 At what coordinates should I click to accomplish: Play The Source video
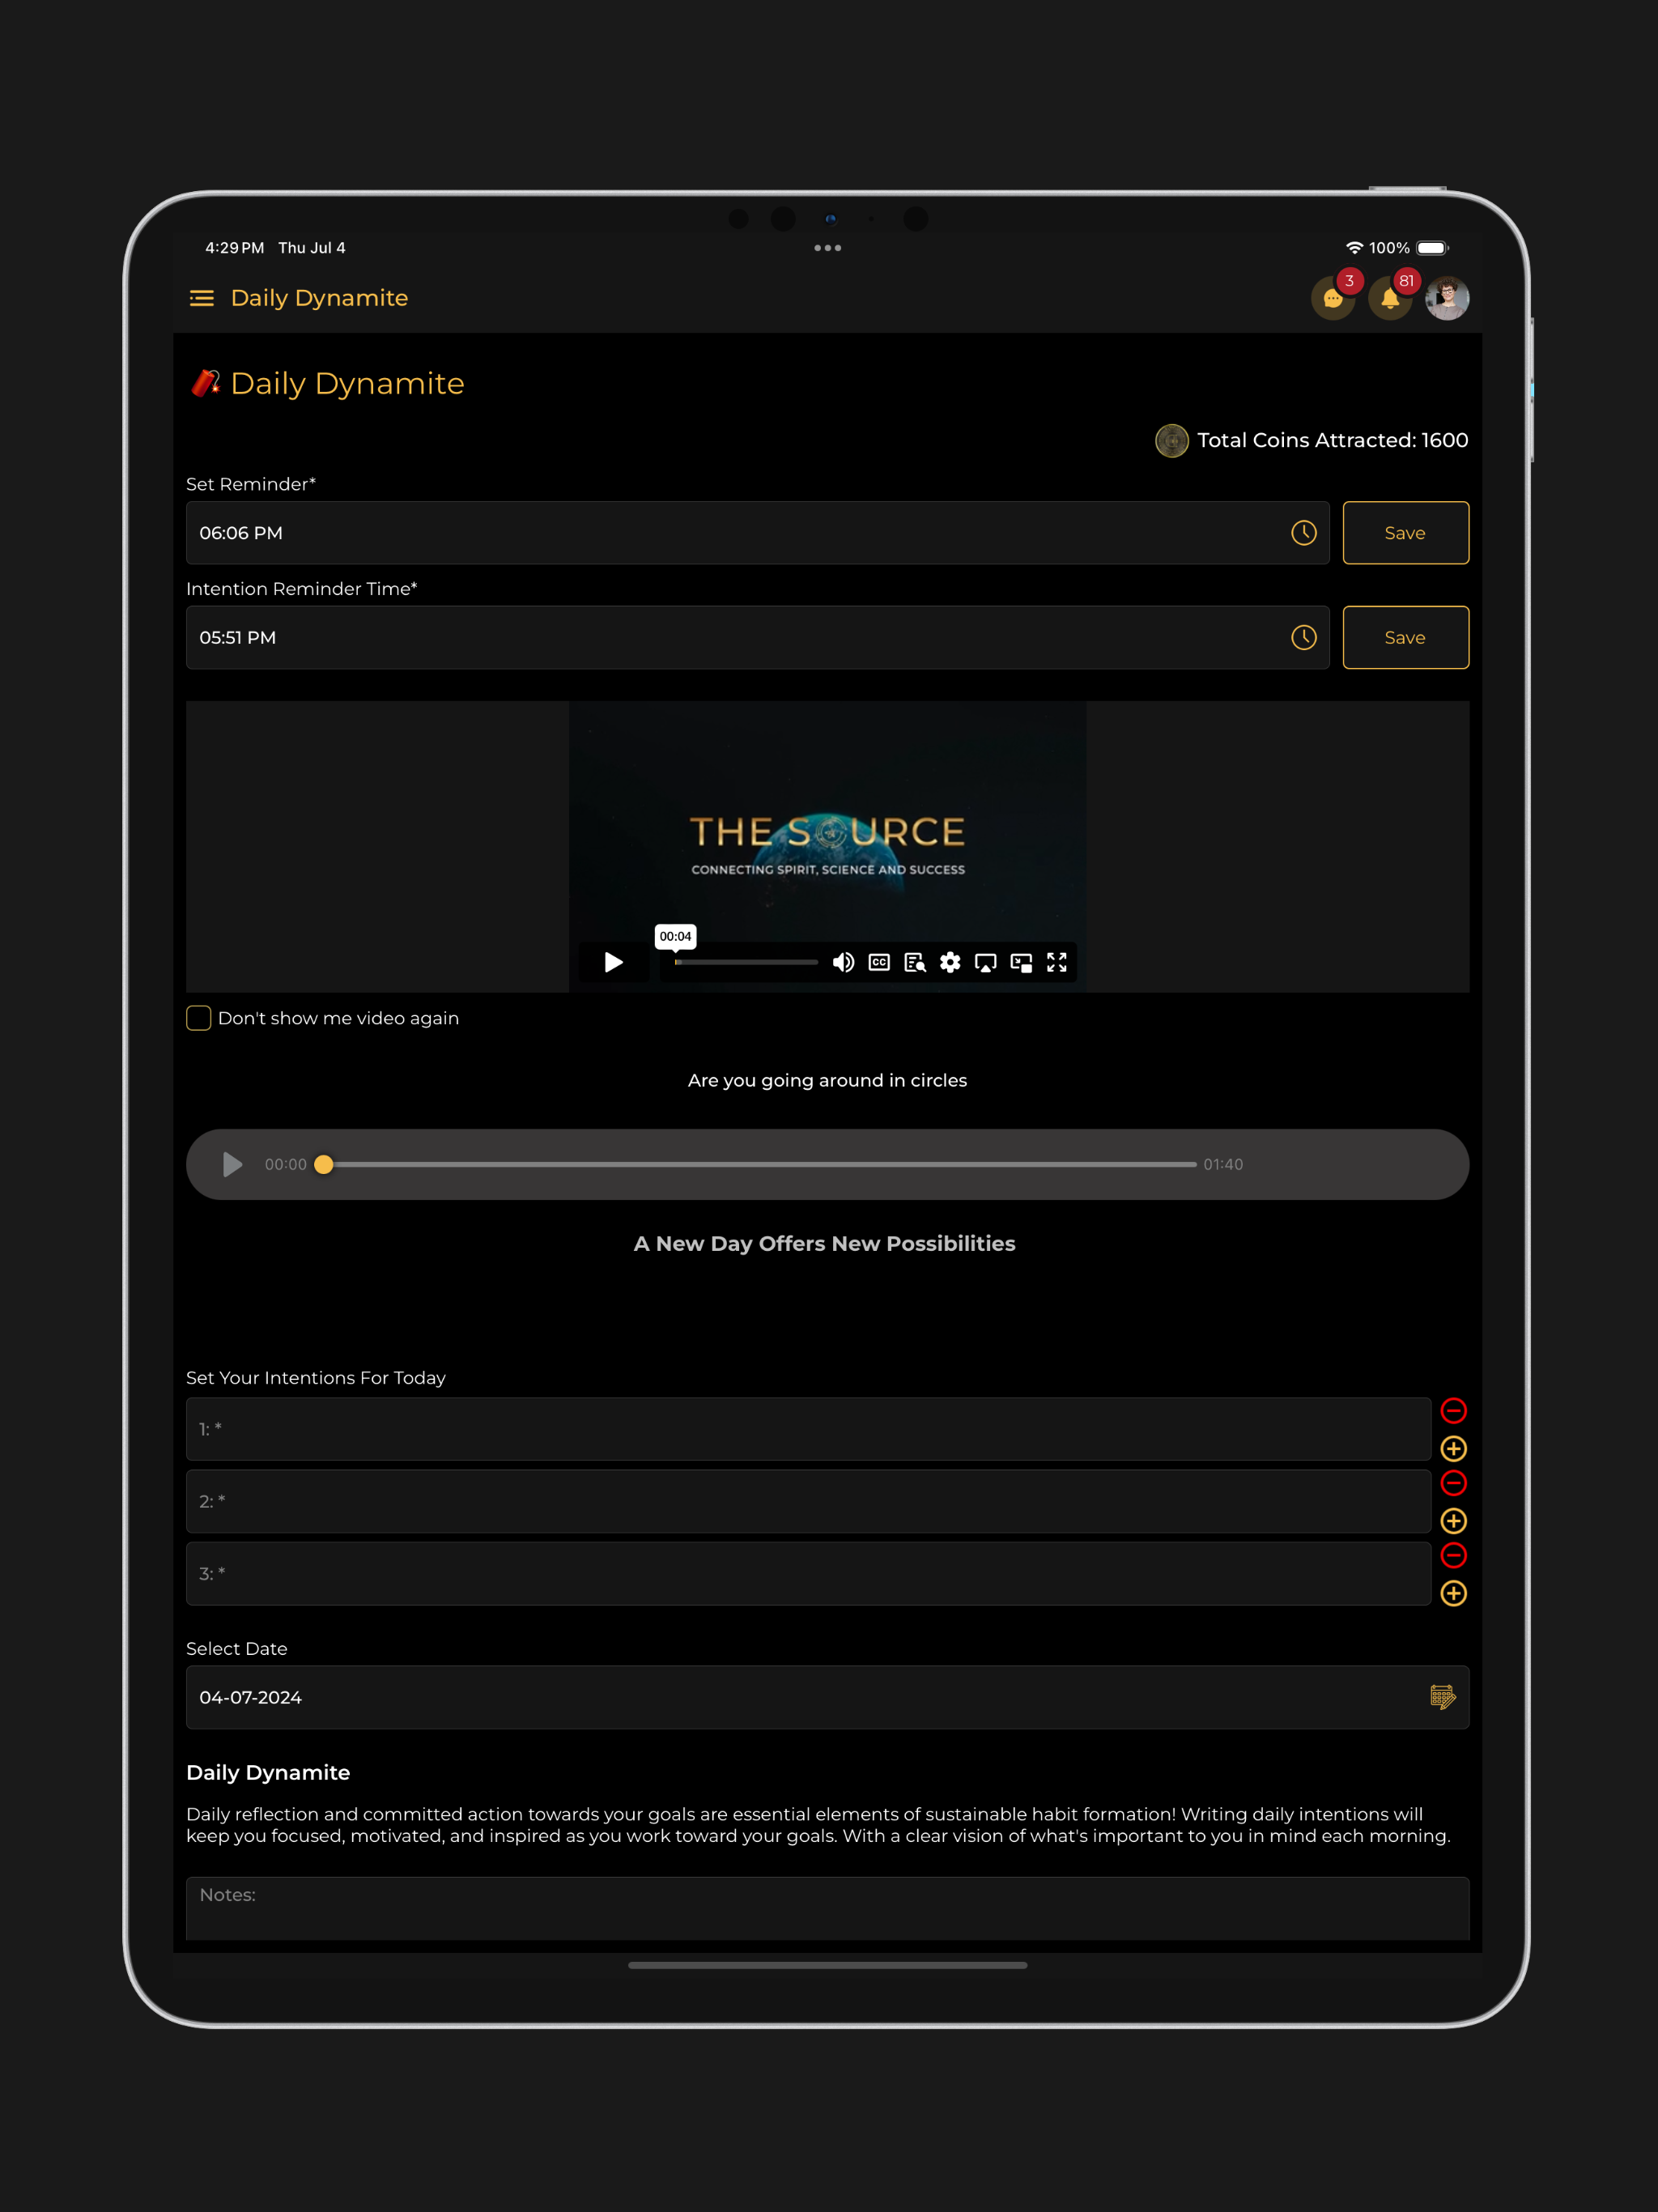(614, 962)
